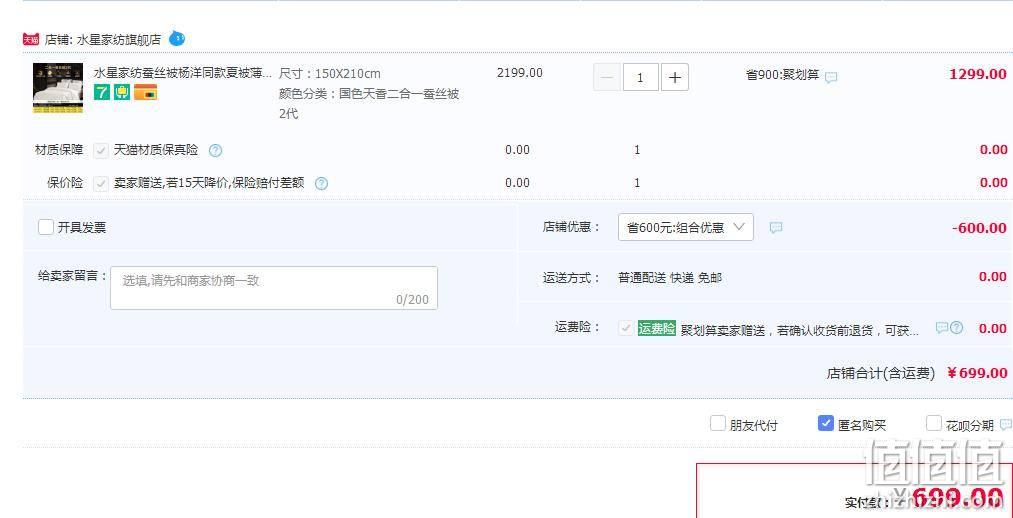Click the item price 1299.00
This screenshot has height=518, width=1013.
point(978,74)
